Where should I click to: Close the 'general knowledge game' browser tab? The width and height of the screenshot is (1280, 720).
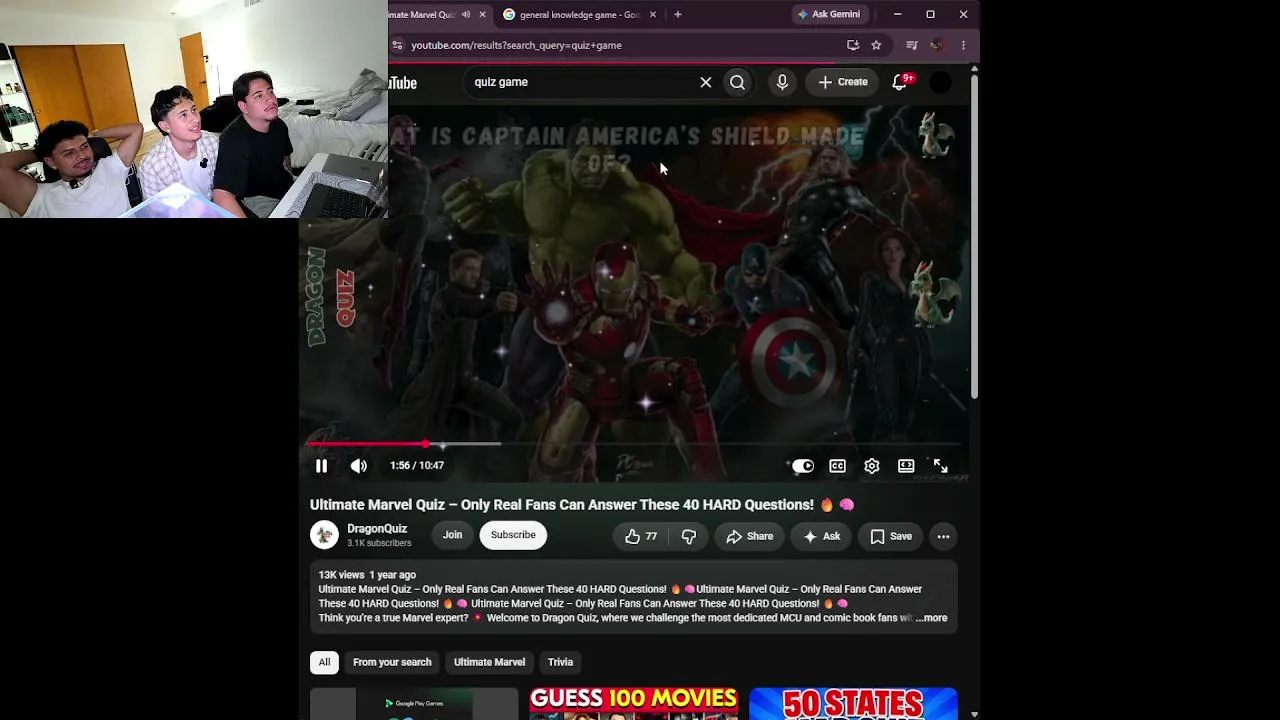pyautogui.click(x=653, y=15)
